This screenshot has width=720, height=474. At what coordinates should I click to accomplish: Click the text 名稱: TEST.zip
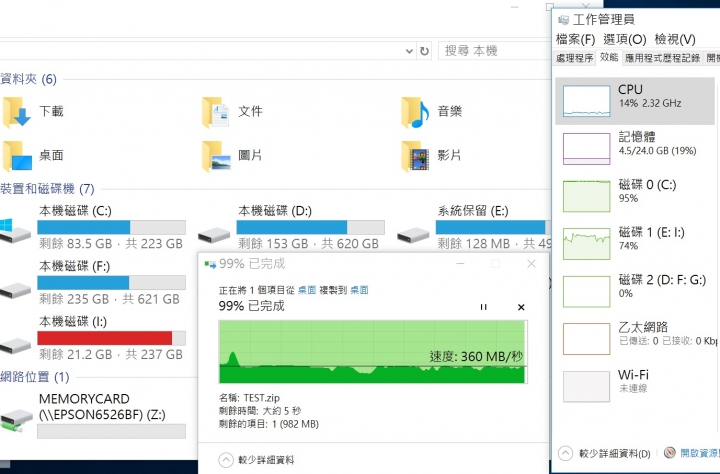249,398
